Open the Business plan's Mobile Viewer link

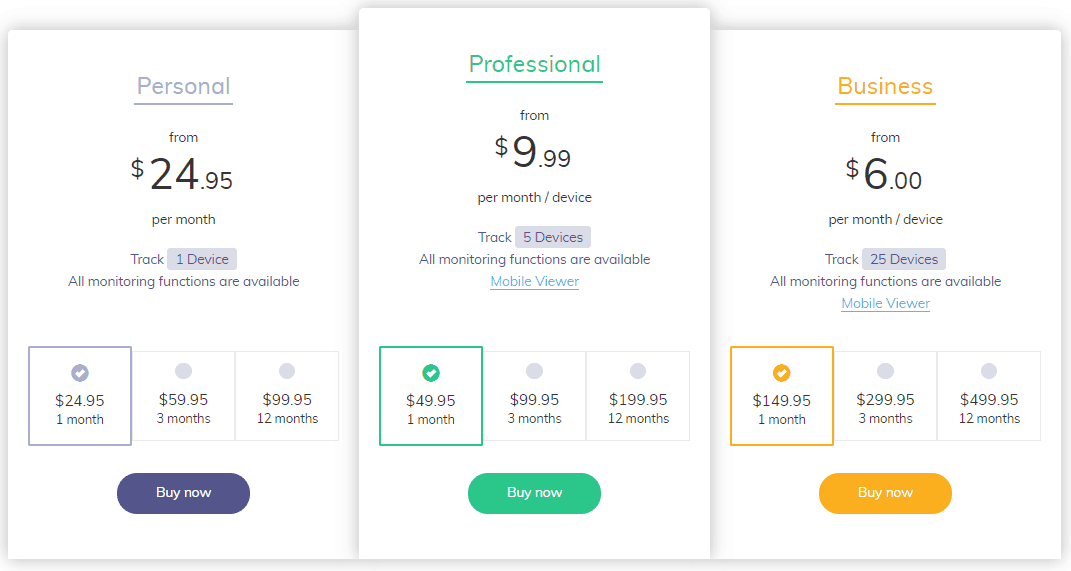[886, 303]
